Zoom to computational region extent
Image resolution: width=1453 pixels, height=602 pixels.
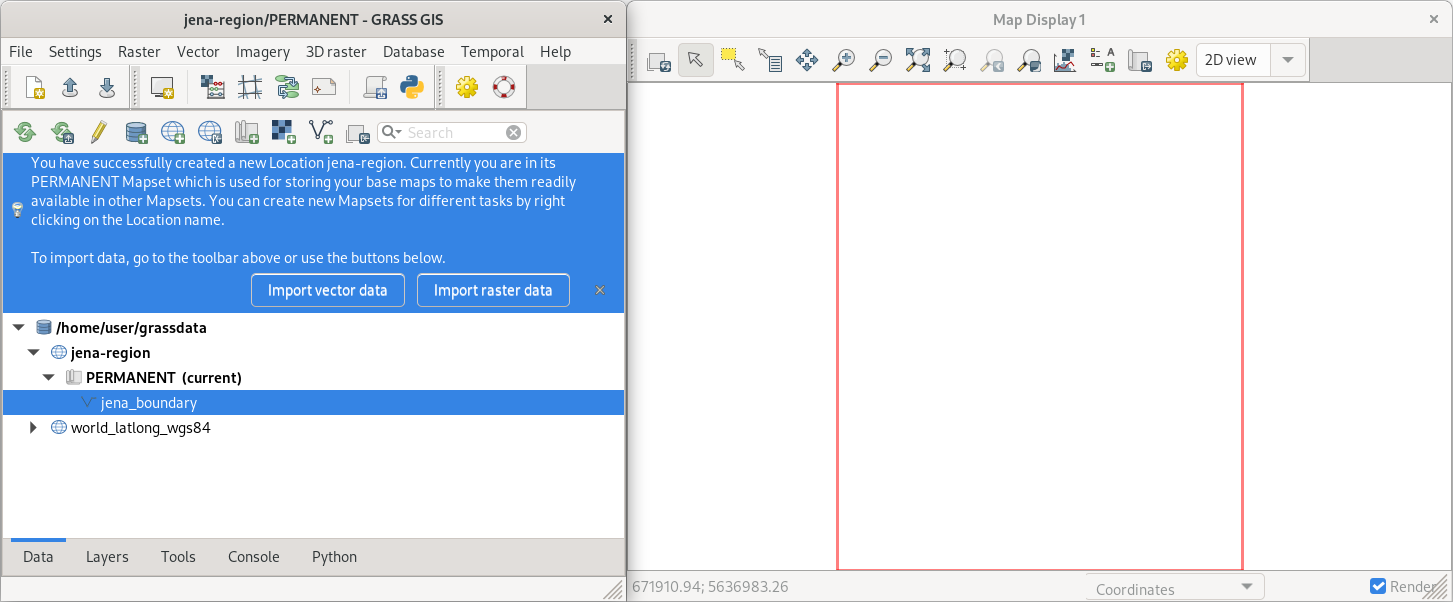(x=955, y=61)
